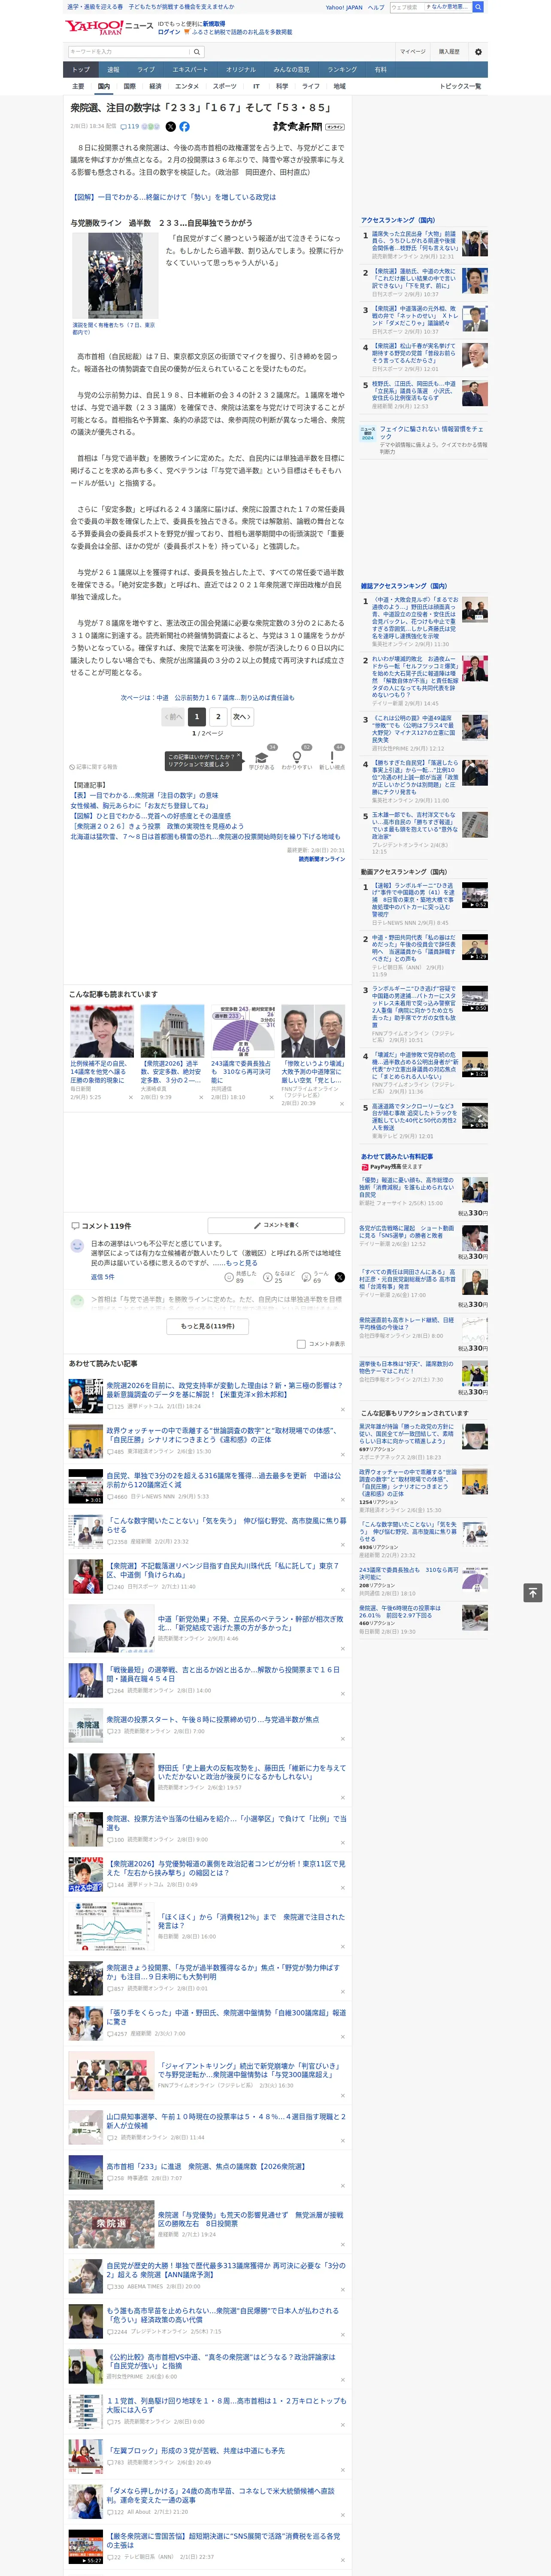This screenshot has width=551, height=2576.
Task: Click the ログイン link
Action: 169,32
